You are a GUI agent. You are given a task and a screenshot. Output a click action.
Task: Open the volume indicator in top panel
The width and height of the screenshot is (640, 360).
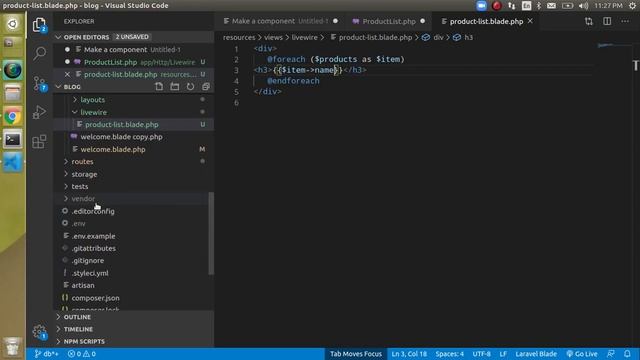pos(583,6)
